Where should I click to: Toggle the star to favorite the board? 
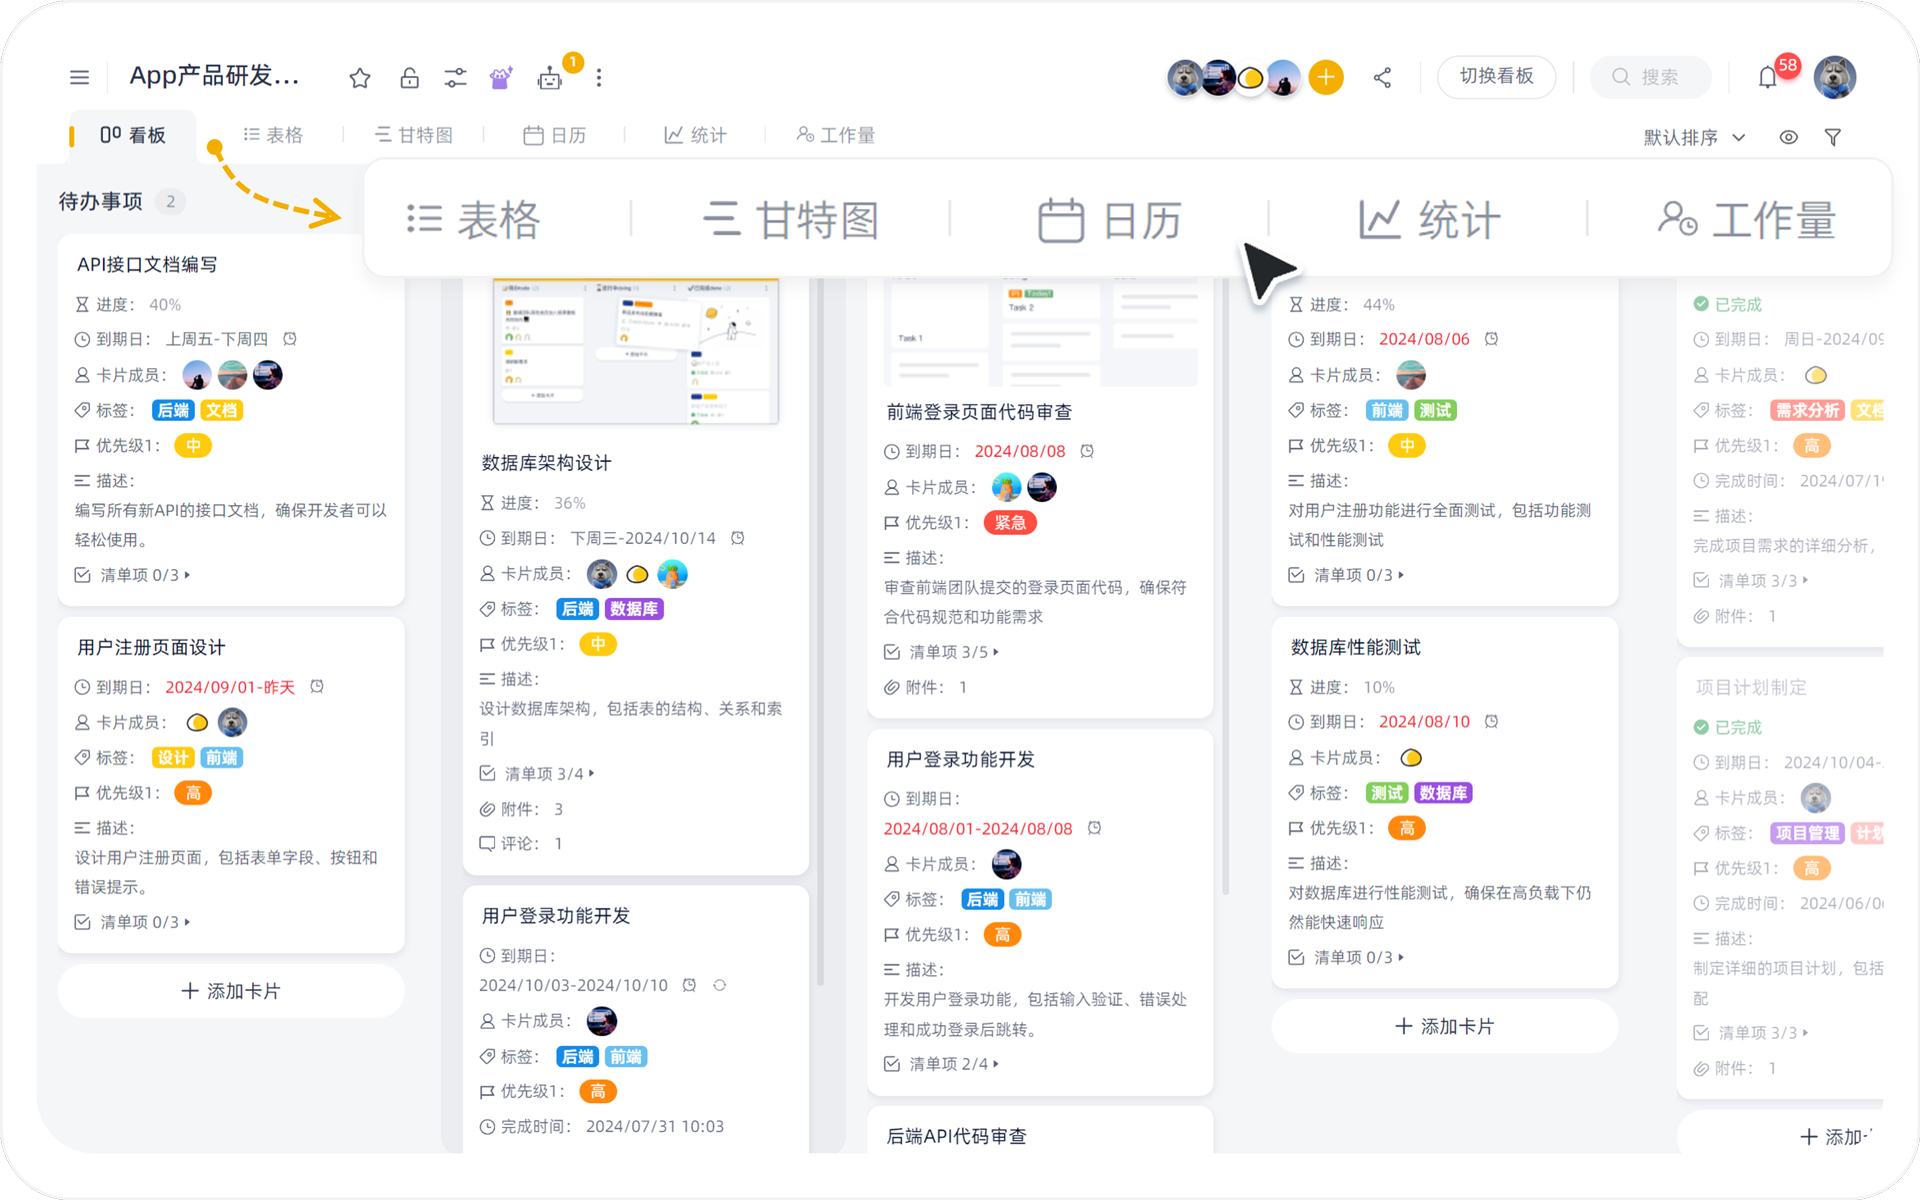[x=360, y=77]
